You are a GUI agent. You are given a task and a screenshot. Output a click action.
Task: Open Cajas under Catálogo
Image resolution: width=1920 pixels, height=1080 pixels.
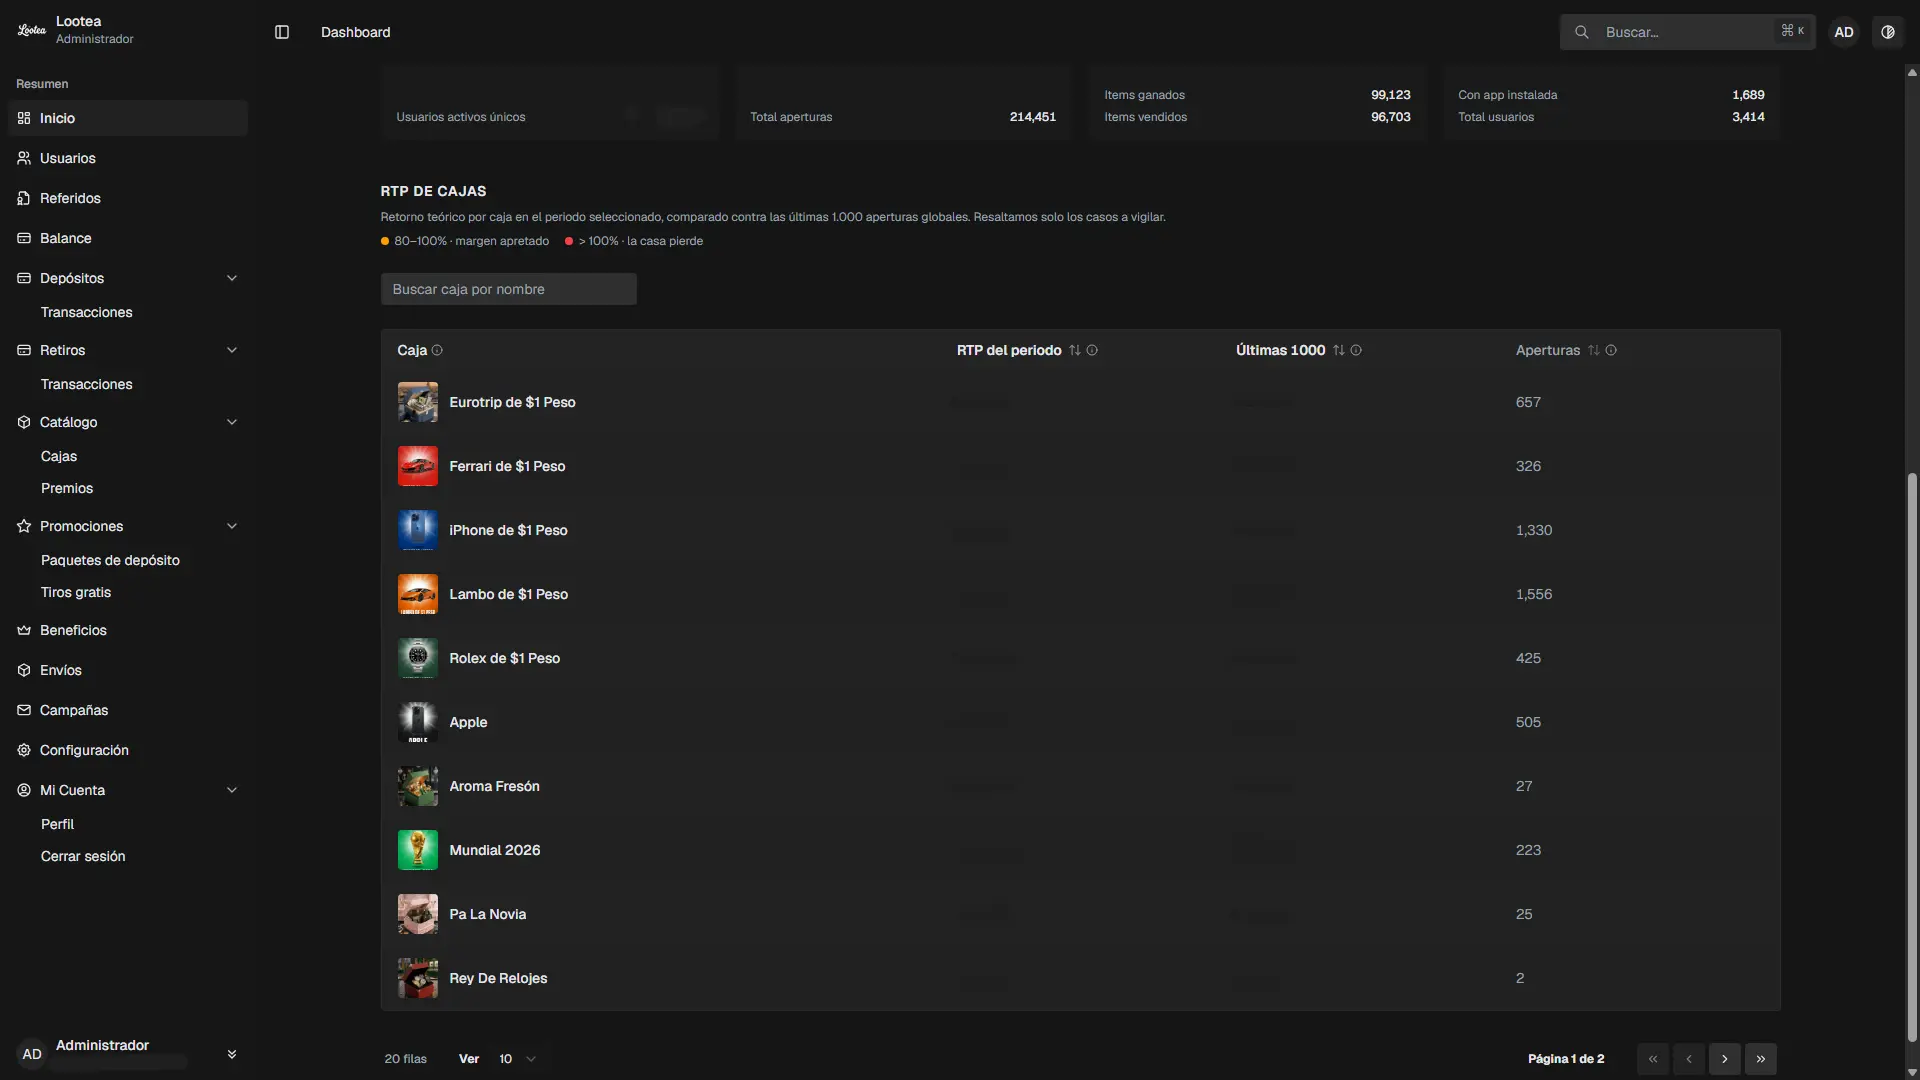click(x=59, y=456)
